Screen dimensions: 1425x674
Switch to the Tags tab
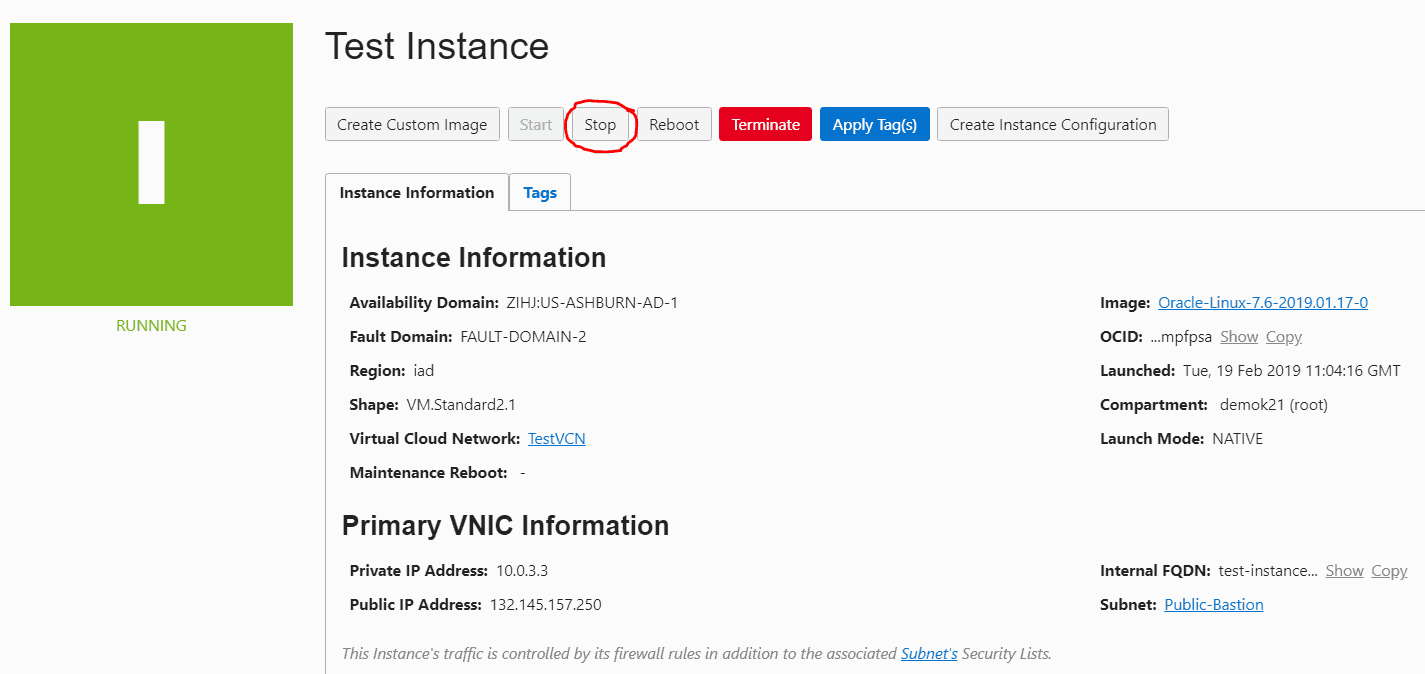pyautogui.click(x=540, y=192)
